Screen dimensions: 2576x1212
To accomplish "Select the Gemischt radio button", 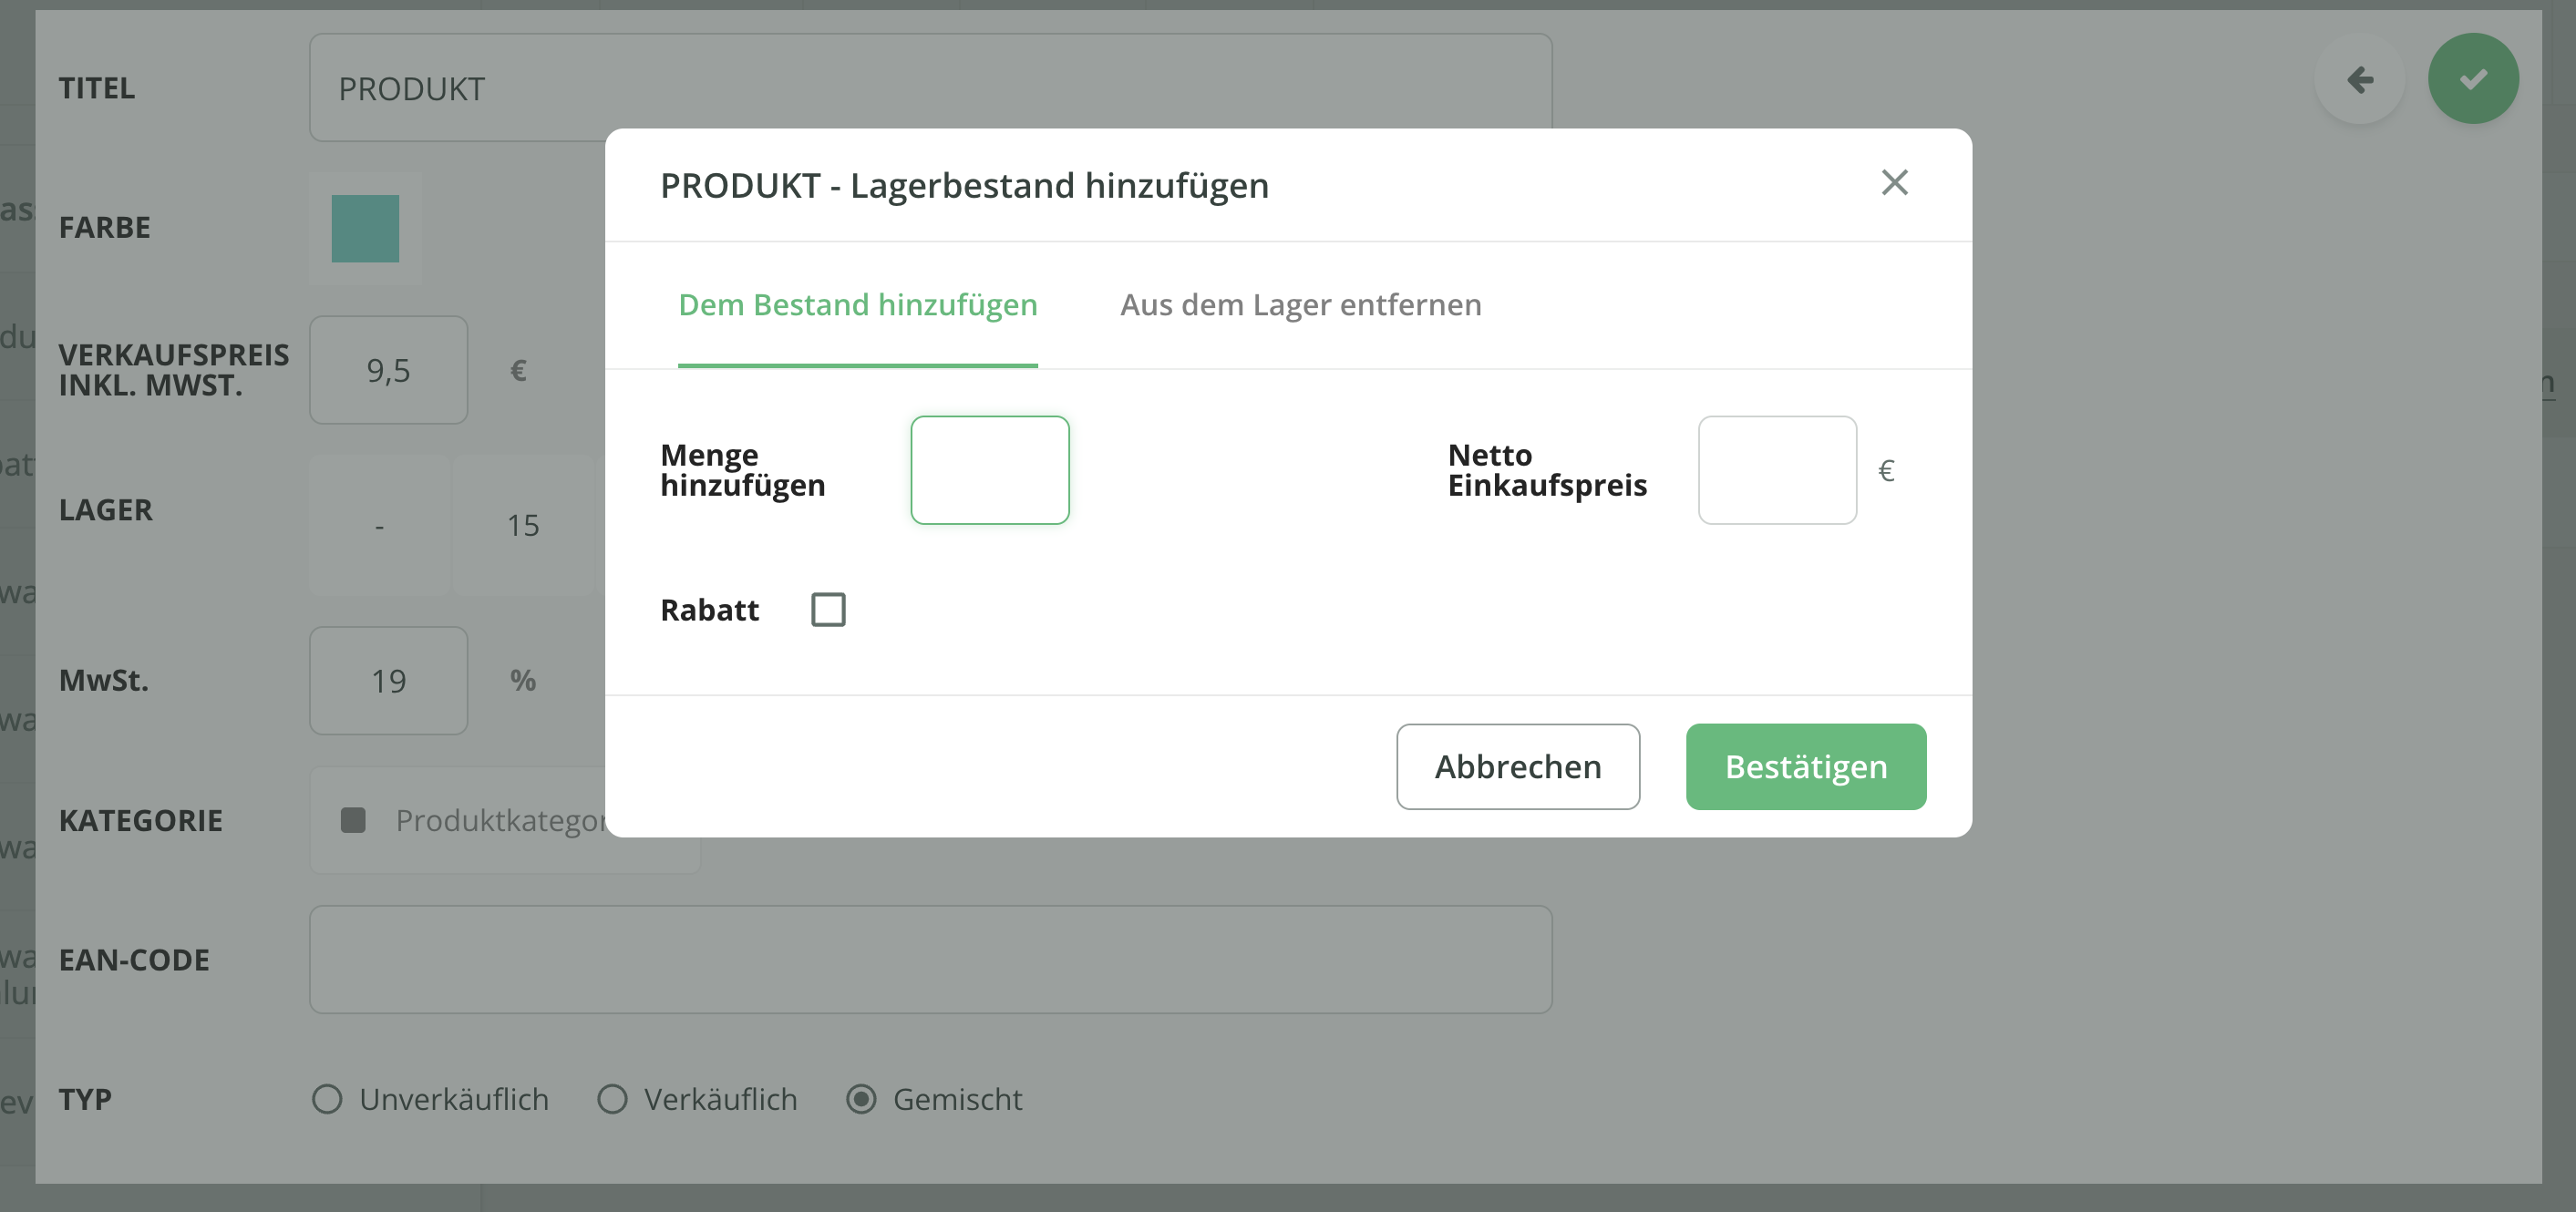I will (x=861, y=1099).
